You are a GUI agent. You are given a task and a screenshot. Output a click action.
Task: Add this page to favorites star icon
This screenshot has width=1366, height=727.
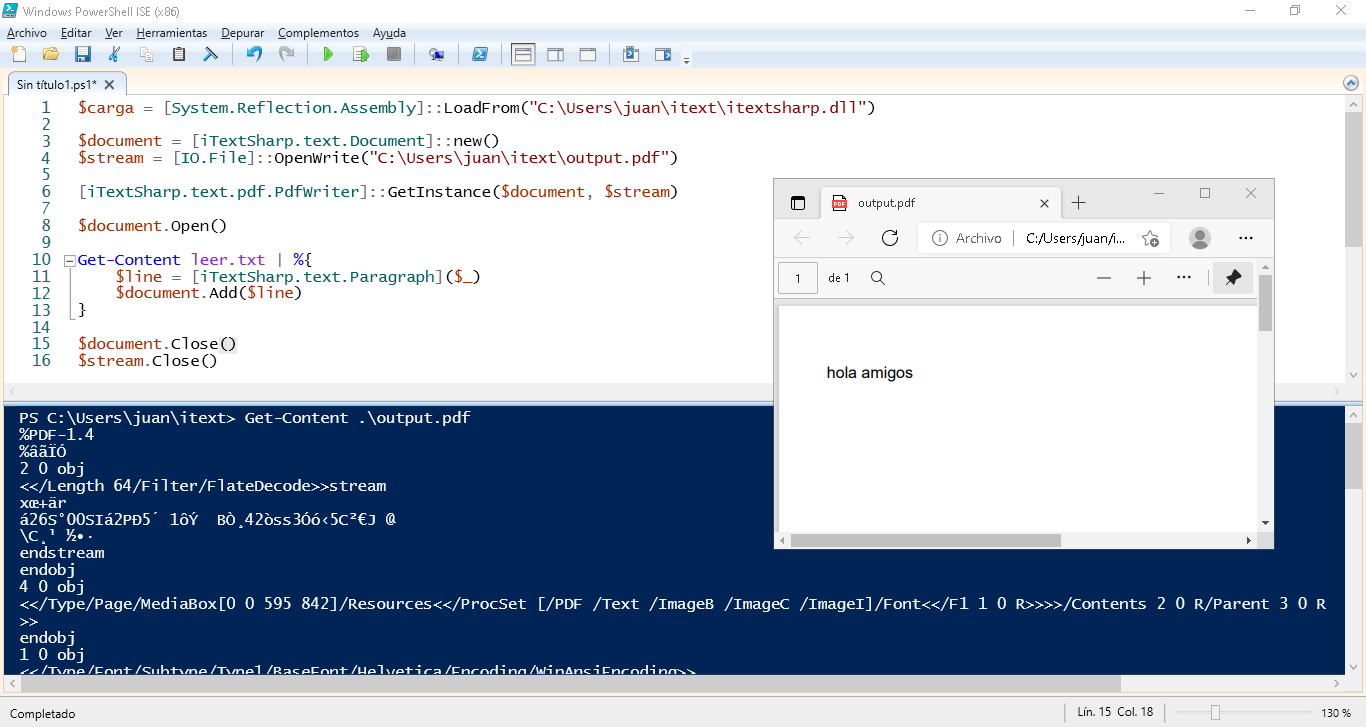(x=1150, y=238)
